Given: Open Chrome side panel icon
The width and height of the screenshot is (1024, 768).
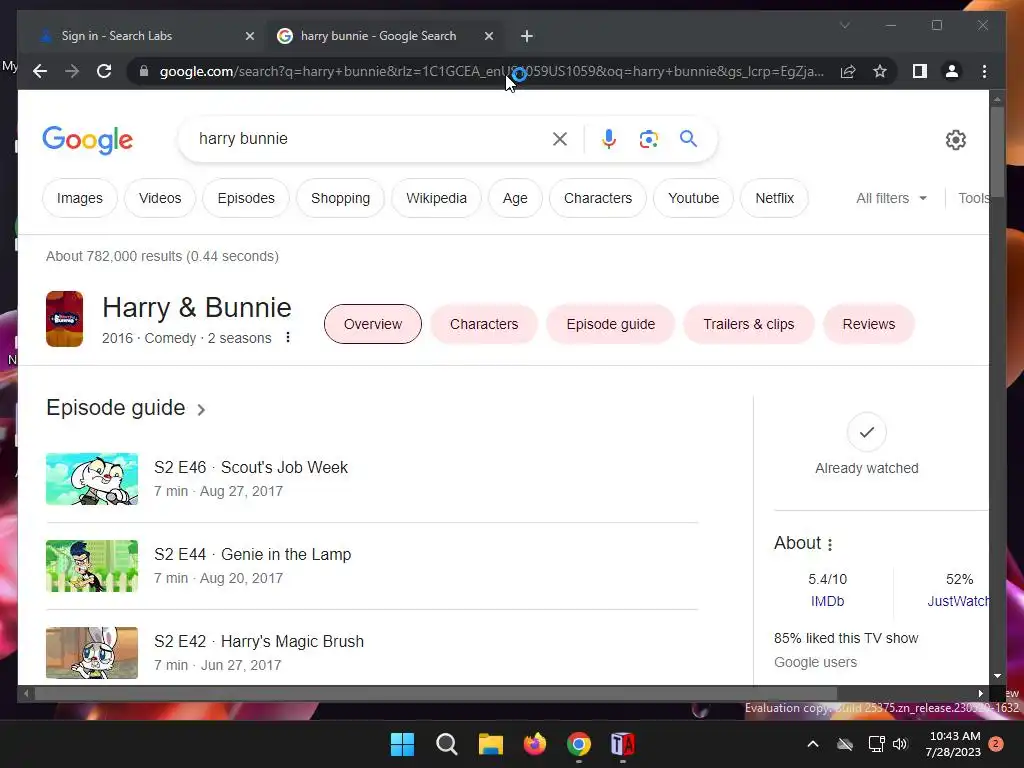Looking at the screenshot, I should (x=920, y=71).
